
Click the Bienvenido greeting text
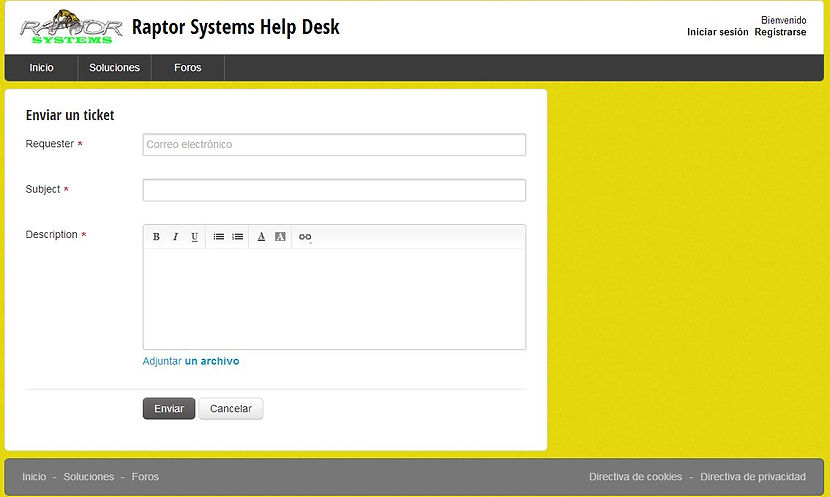[783, 20]
